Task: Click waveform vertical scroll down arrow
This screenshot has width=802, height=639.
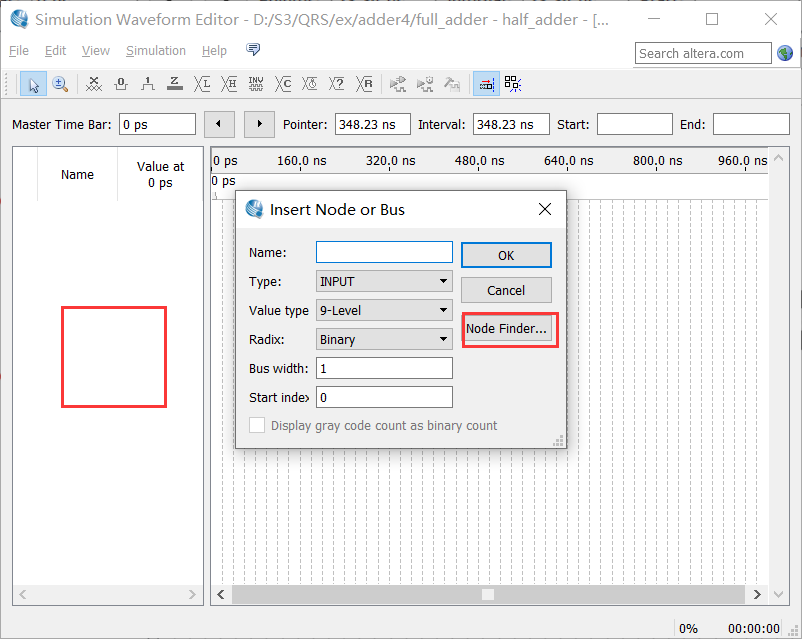Action: tap(778, 594)
